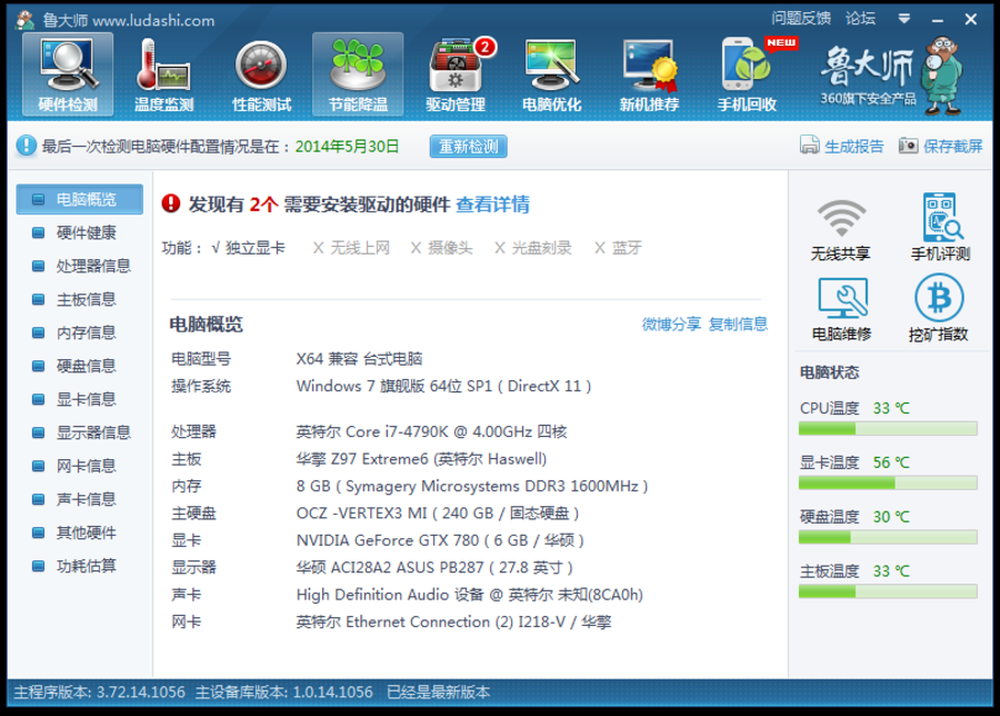The image size is (1000, 716).
Task: Click the 无线上网 feature indicator
Action: point(351,247)
